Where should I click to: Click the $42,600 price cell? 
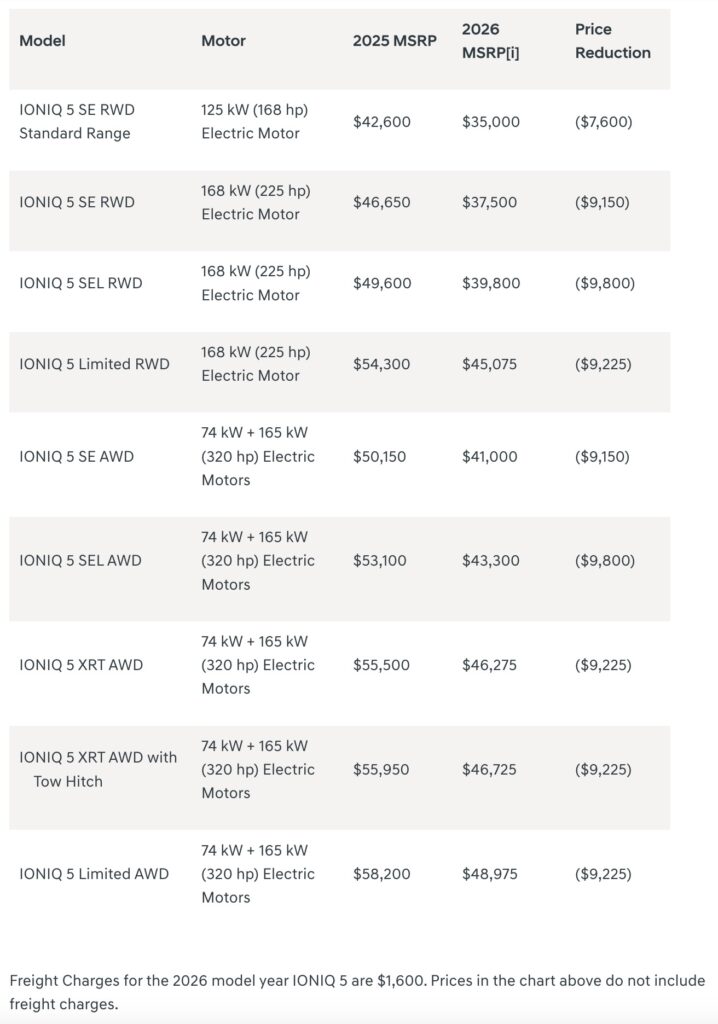tap(381, 122)
